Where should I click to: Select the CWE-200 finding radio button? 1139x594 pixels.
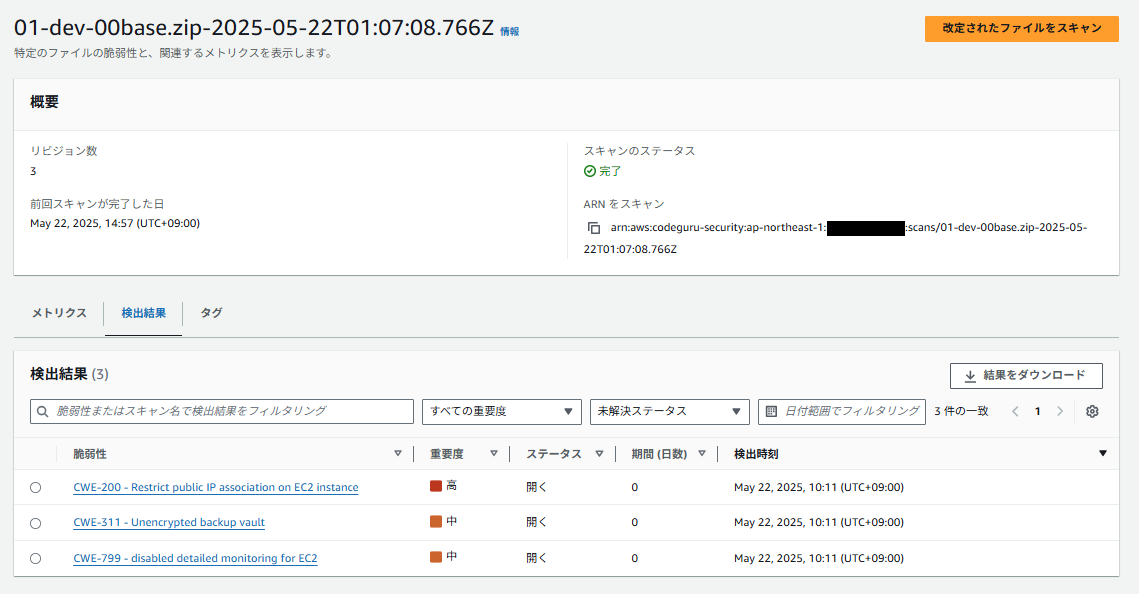click(x=36, y=487)
